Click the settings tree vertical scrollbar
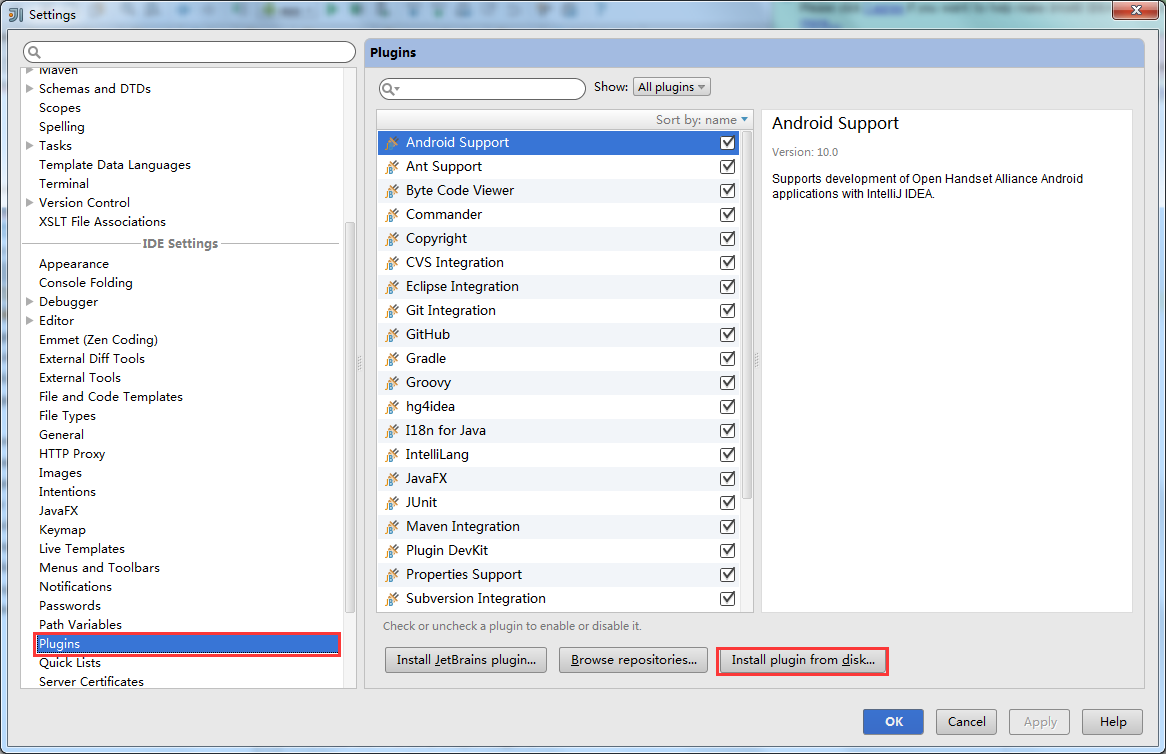 (x=350, y=416)
